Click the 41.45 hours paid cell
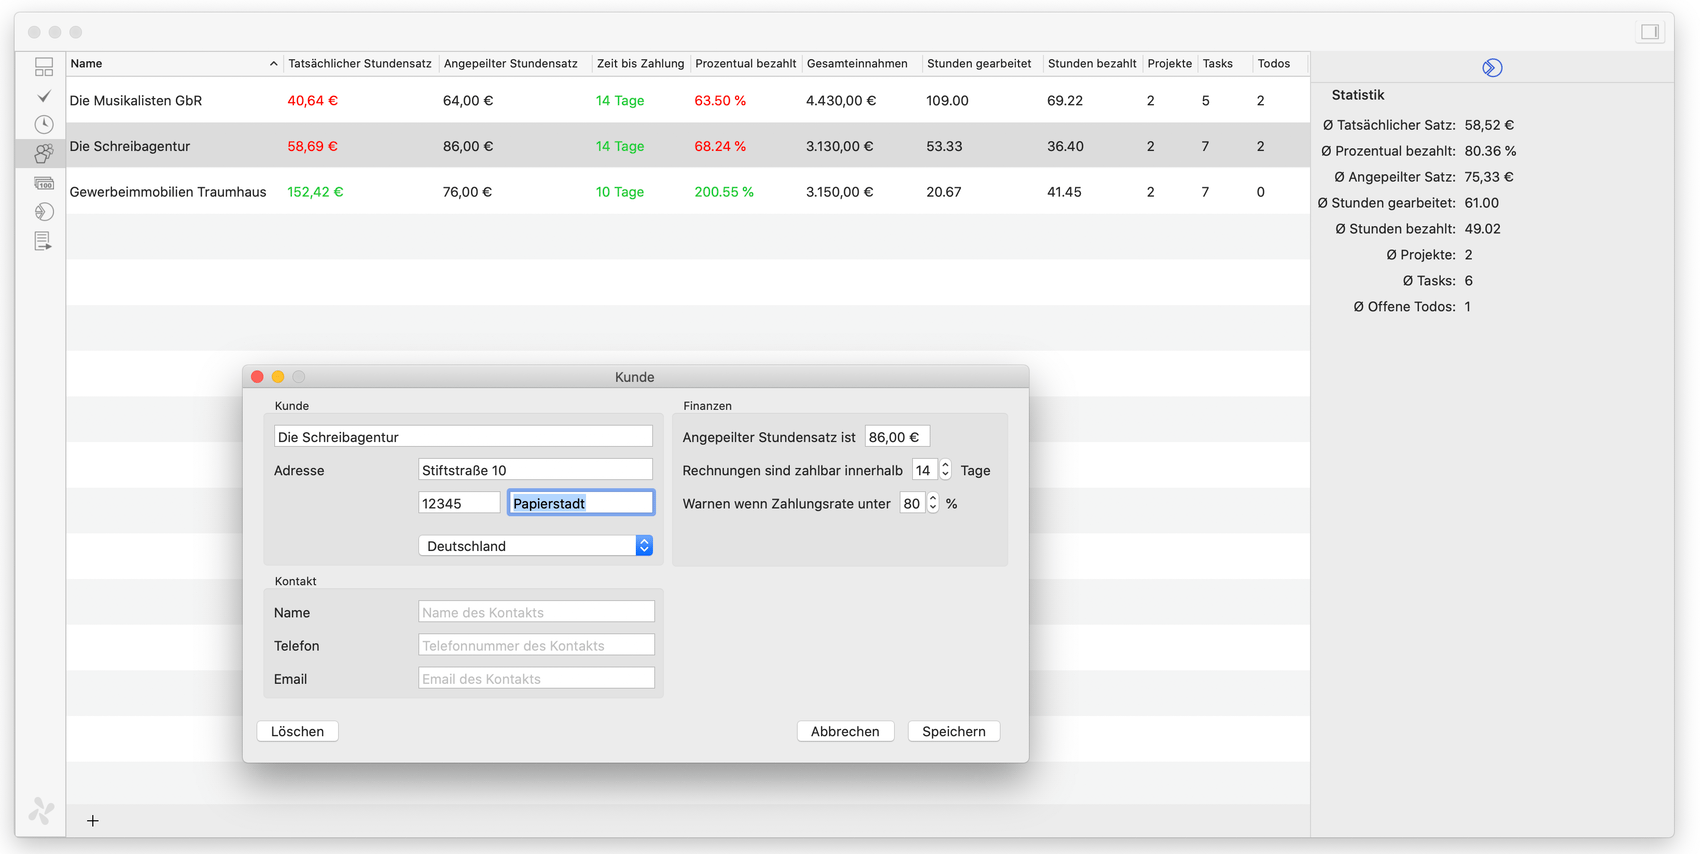Image resolution: width=1700 pixels, height=854 pixels. tap(1064, 192)
